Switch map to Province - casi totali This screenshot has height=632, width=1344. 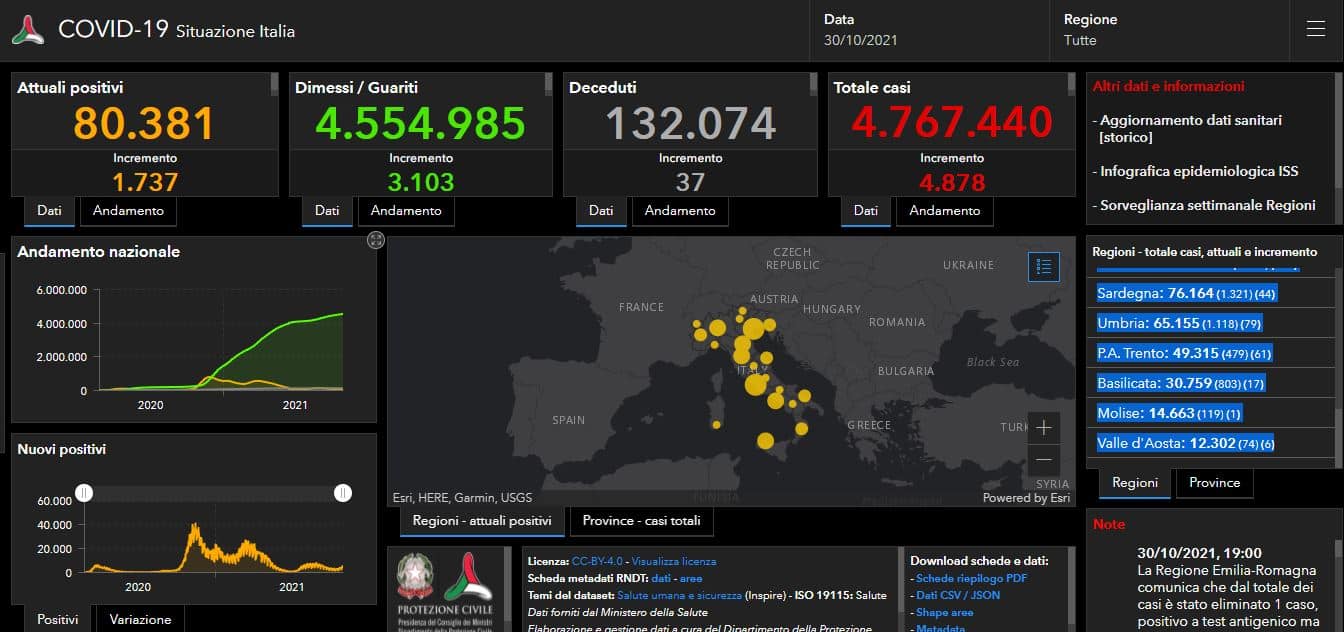[x=641, y=521]
